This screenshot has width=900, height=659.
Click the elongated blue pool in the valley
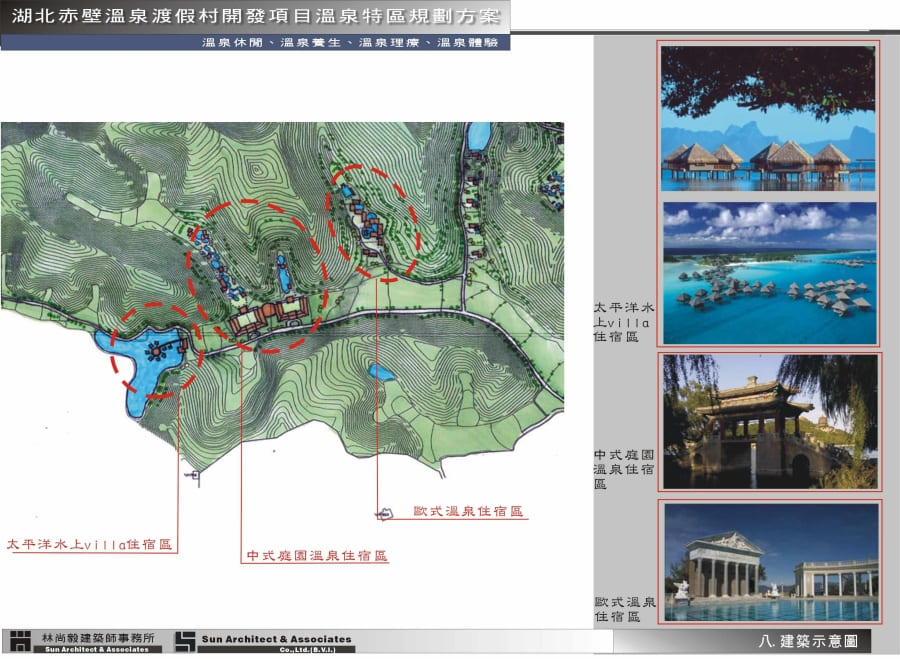[284, 274]
